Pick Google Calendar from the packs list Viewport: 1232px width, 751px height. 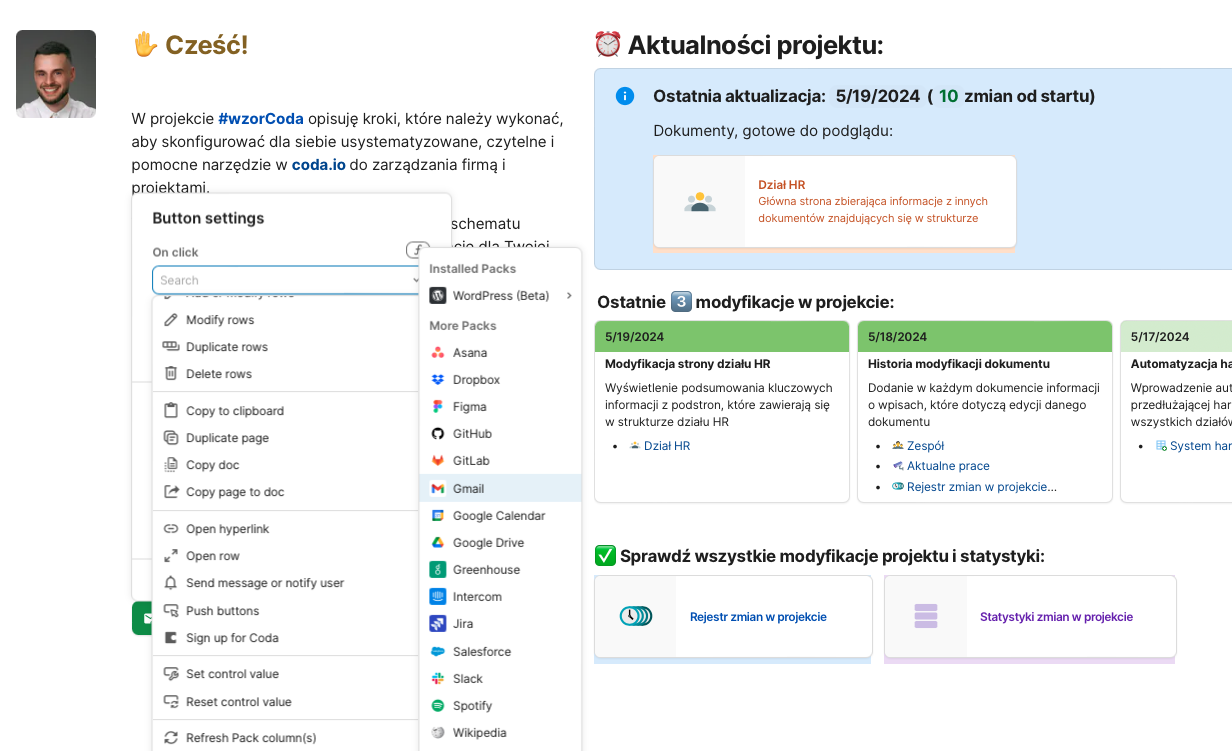point(498,516)
